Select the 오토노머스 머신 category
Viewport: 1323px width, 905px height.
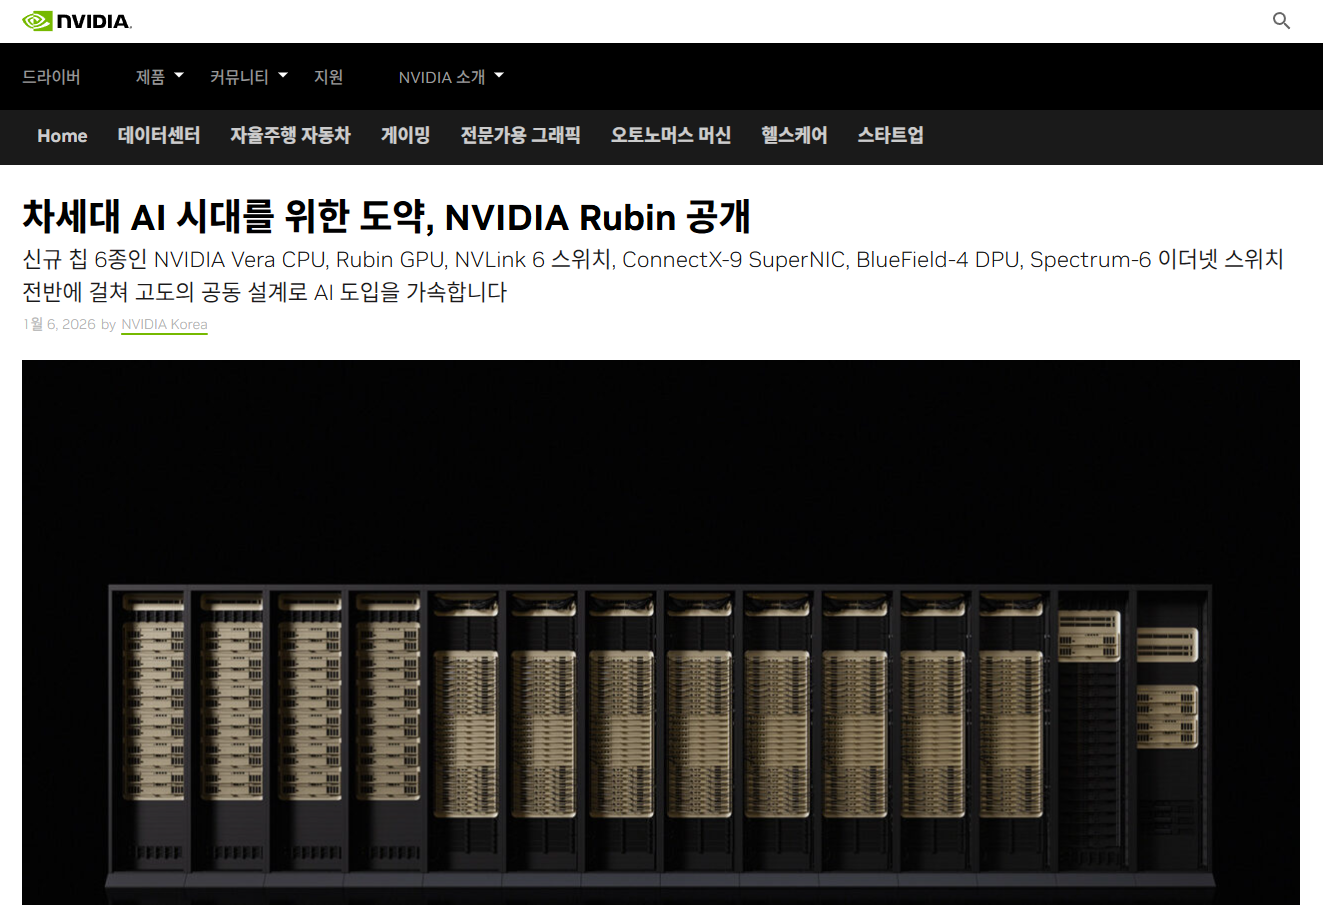click(670, 136)
